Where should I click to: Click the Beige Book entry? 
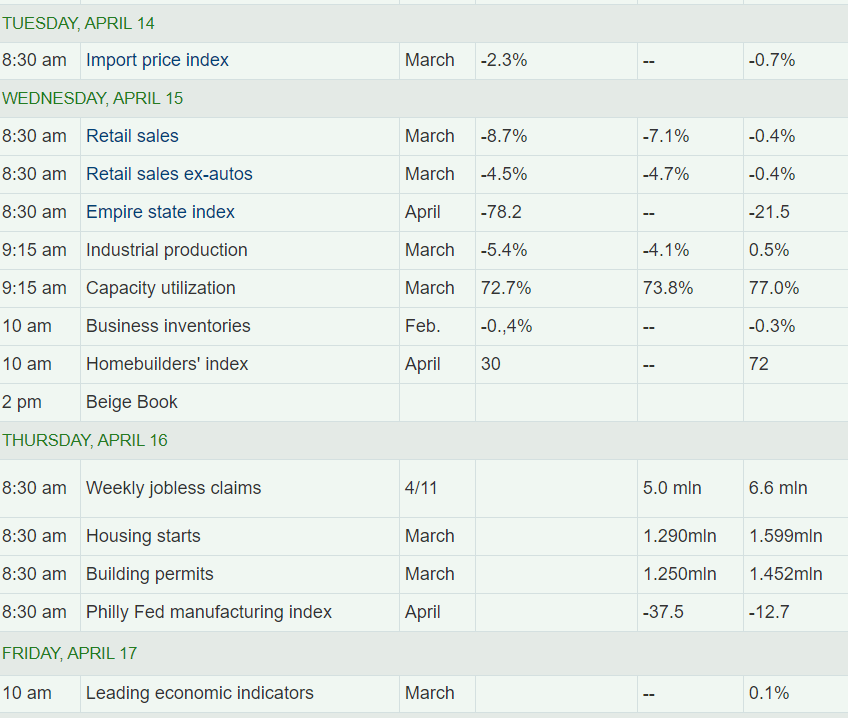(131, 402)
